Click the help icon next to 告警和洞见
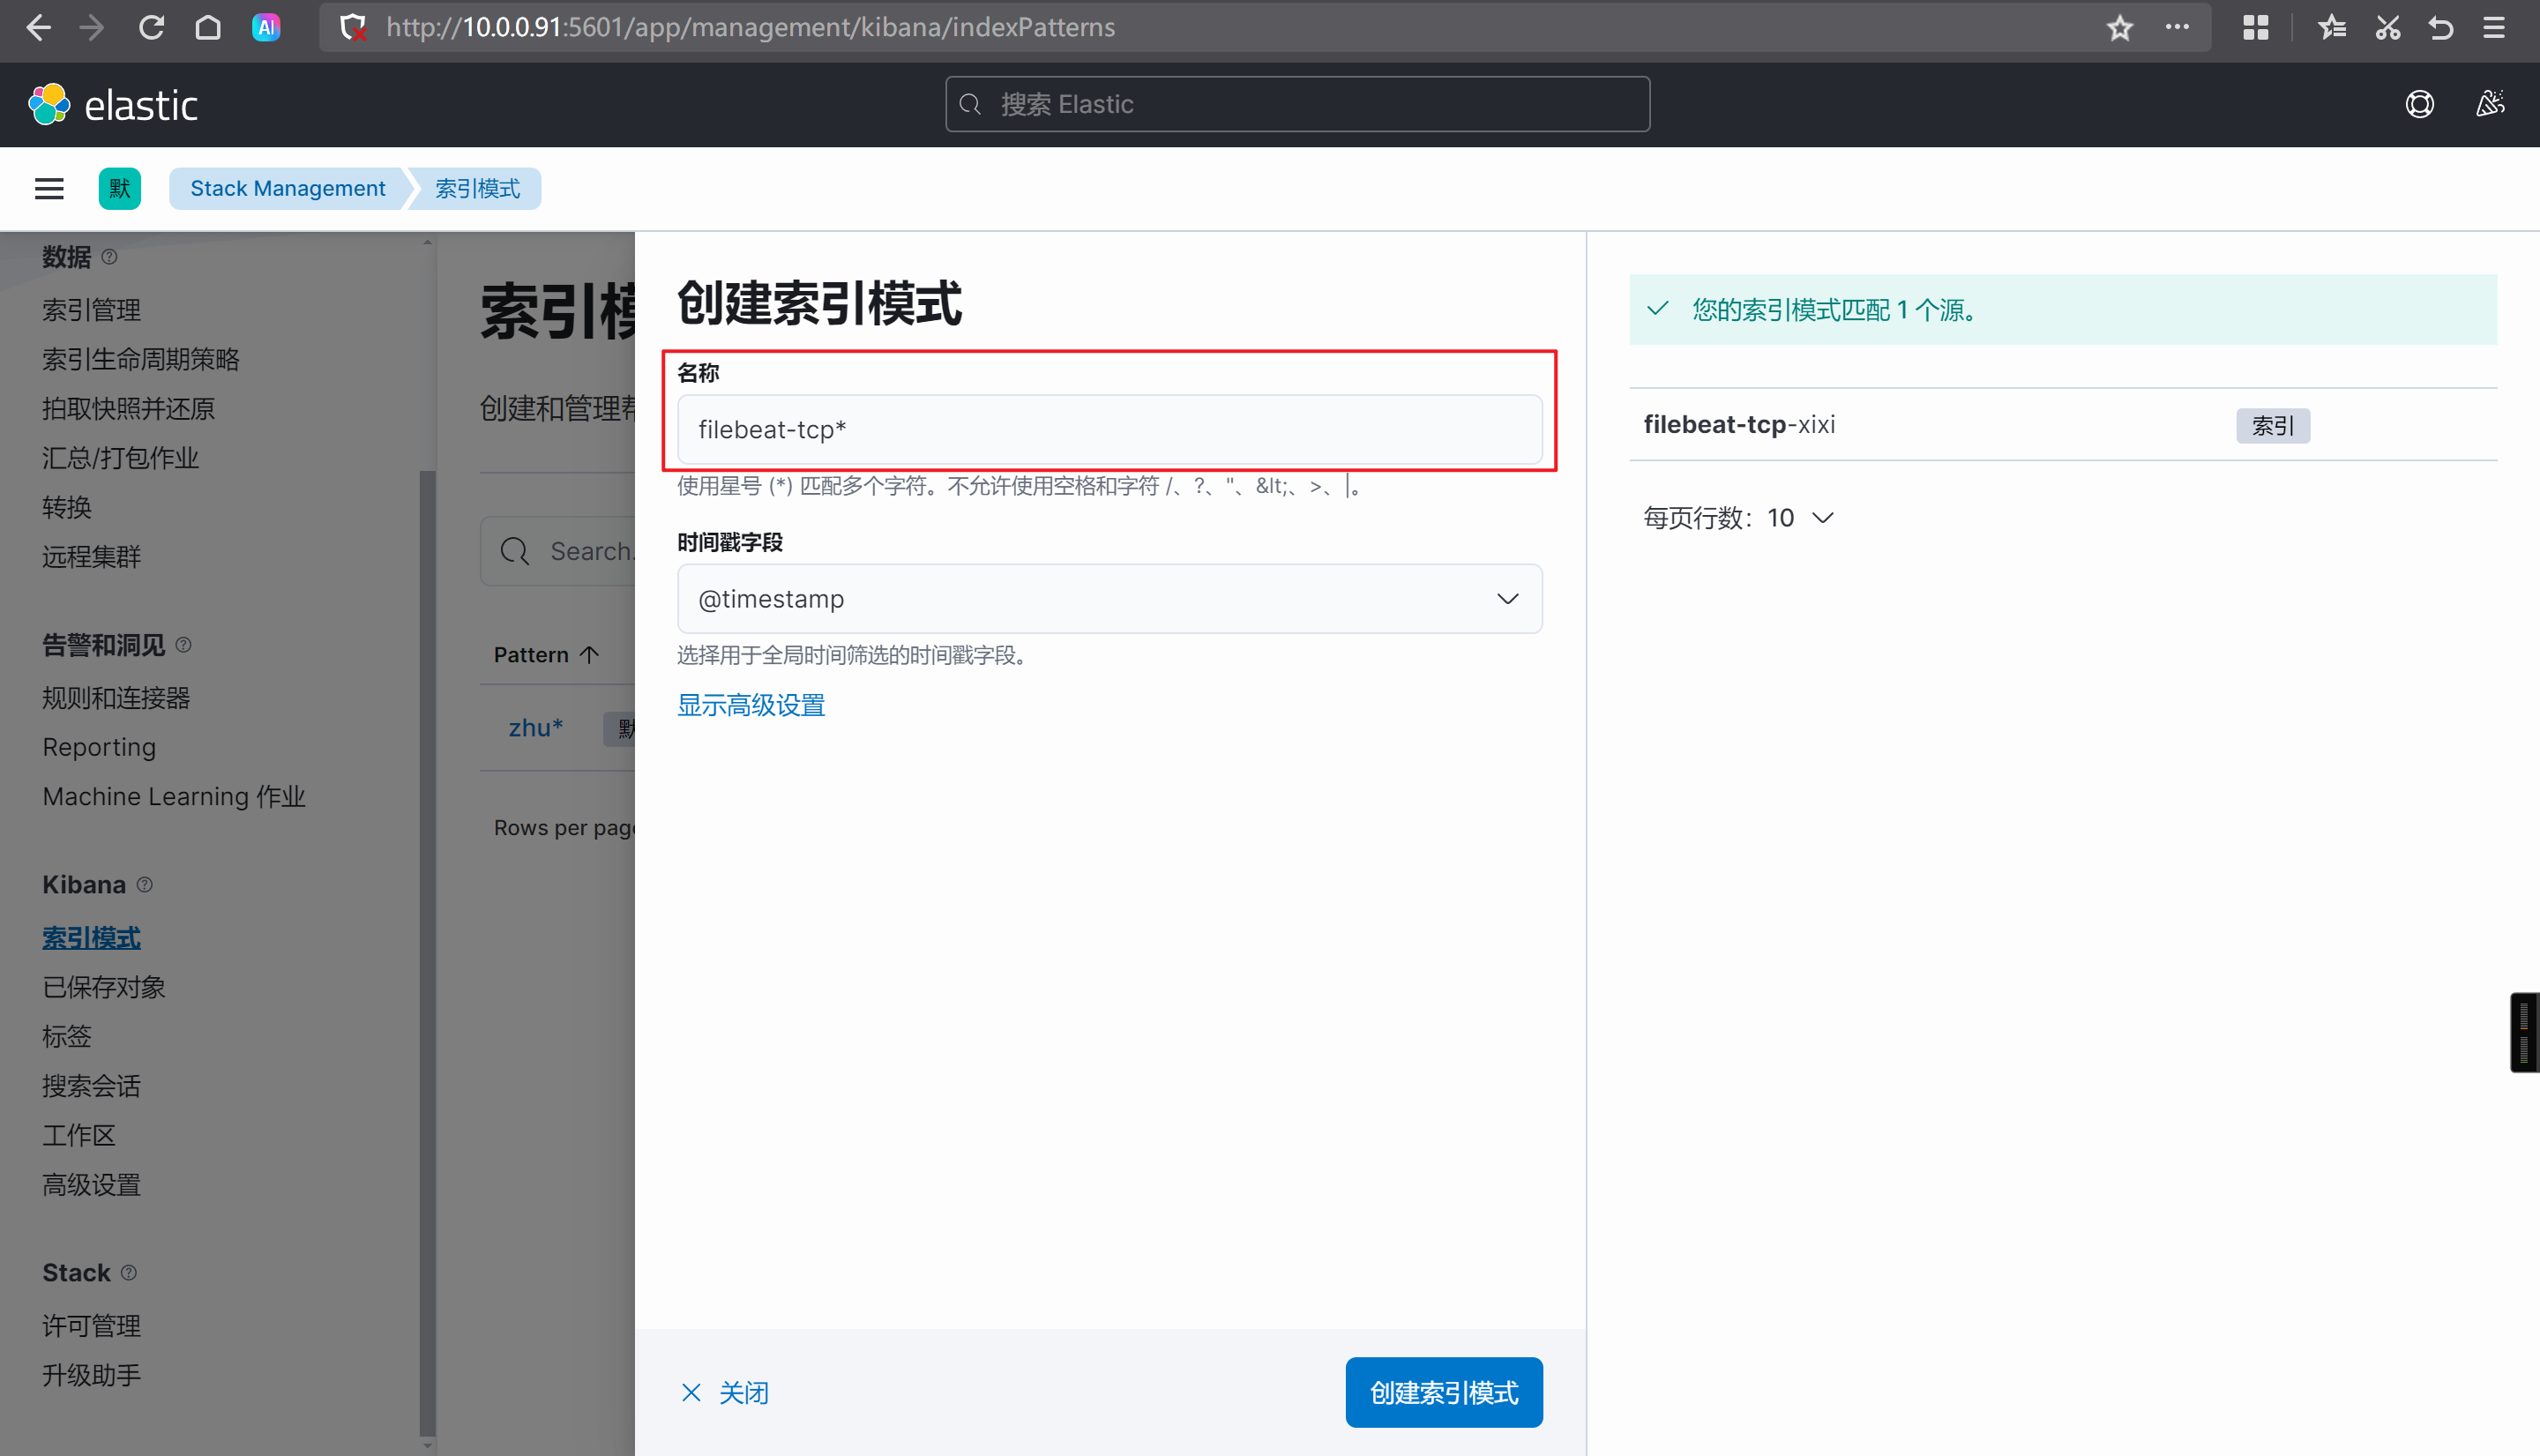The width and height of the screenshot is (2540, 1456). 184,645
